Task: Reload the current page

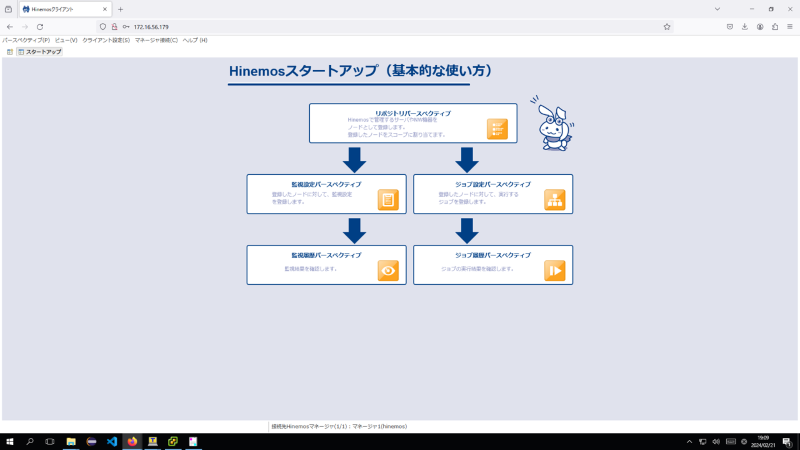Action: (40, 27)
